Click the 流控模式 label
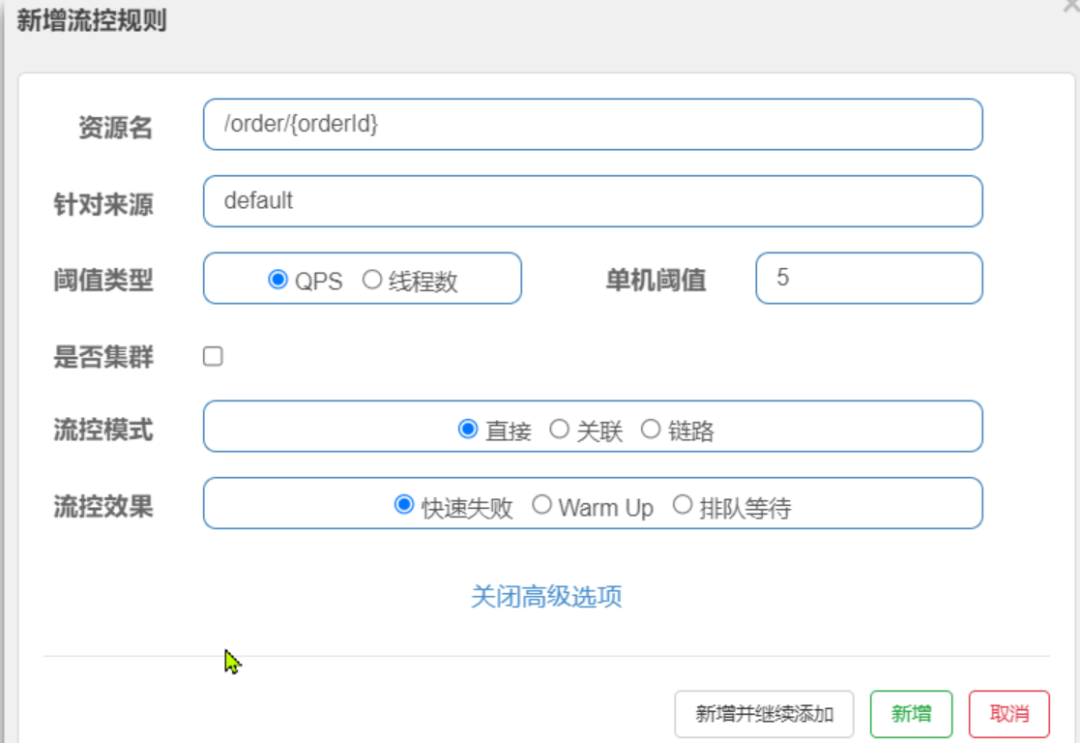This screenshot has height=743, width=1080. pyautogui.click(x=103, y=430)
